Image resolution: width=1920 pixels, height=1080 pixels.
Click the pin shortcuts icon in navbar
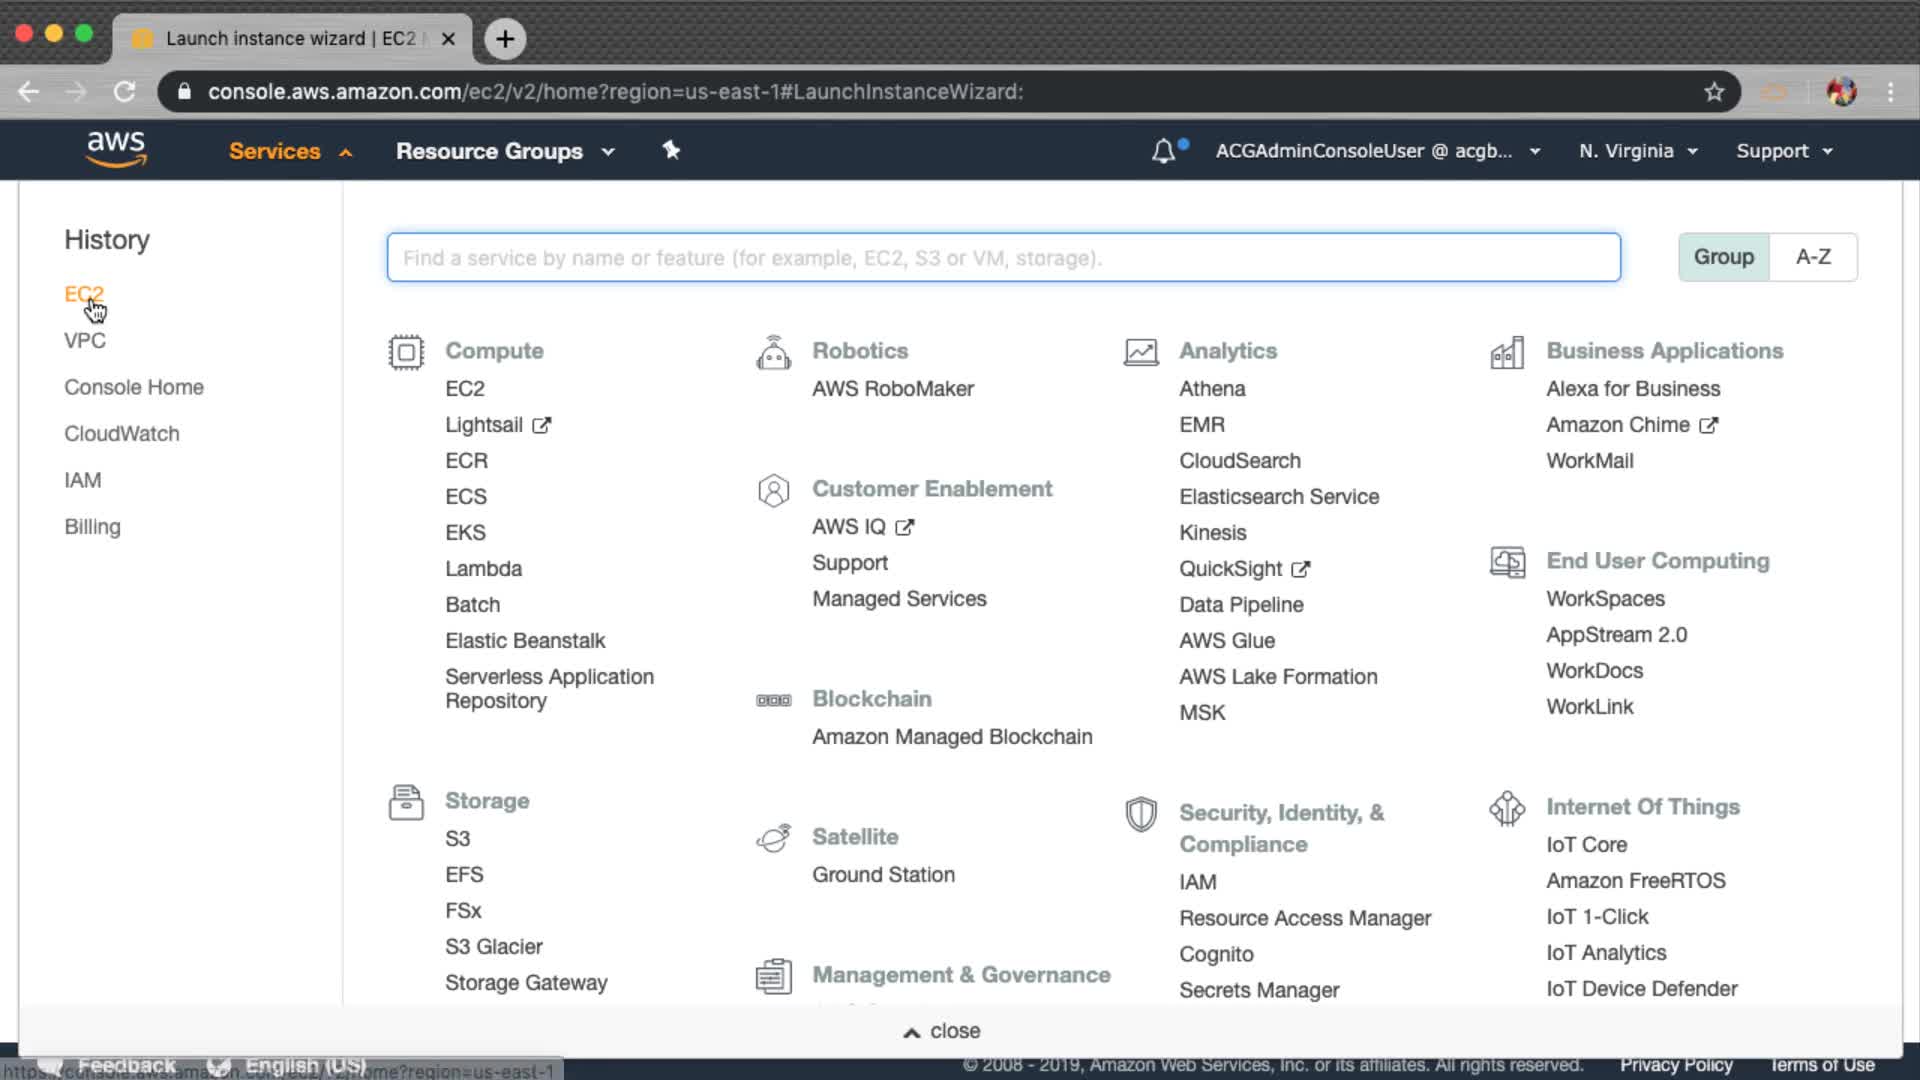coord(671,150)
